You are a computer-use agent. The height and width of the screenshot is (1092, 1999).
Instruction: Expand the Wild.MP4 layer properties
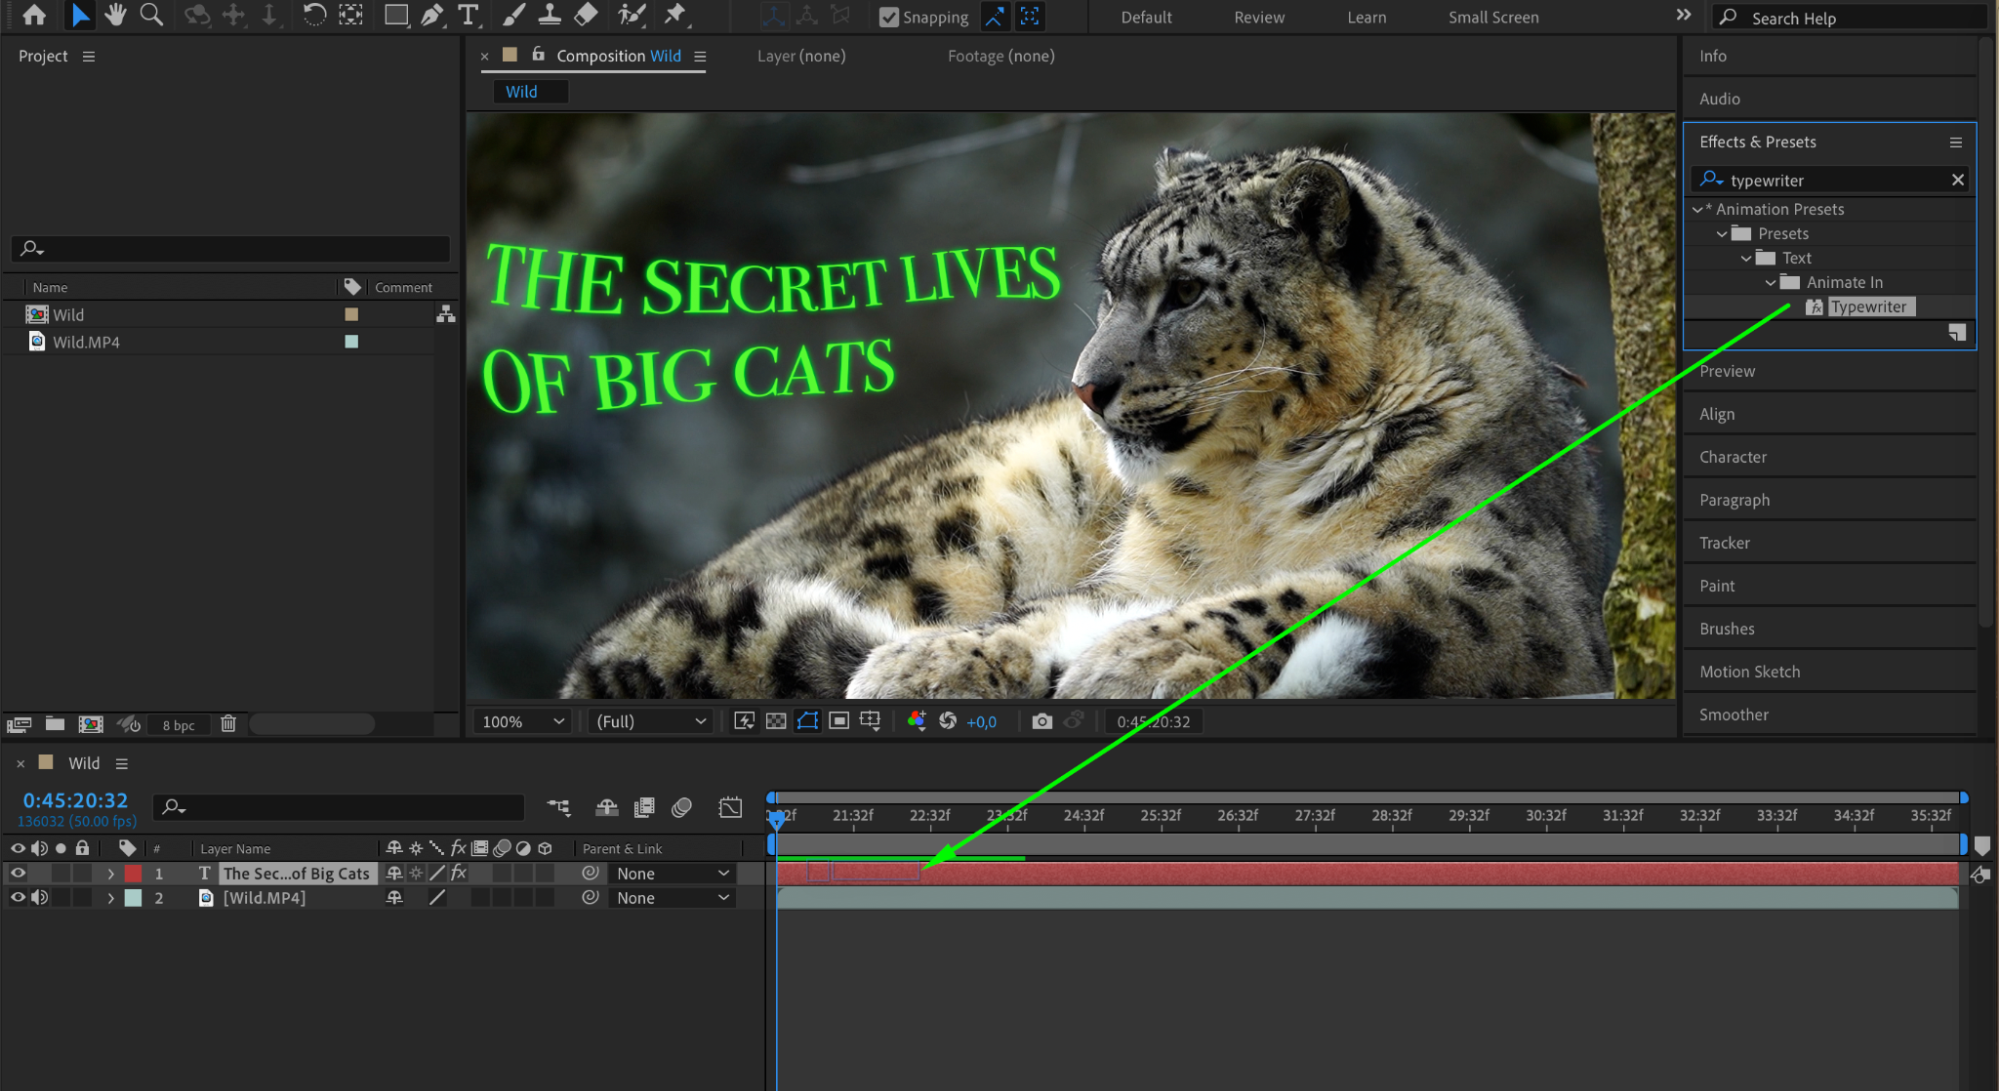pos(111,898)
